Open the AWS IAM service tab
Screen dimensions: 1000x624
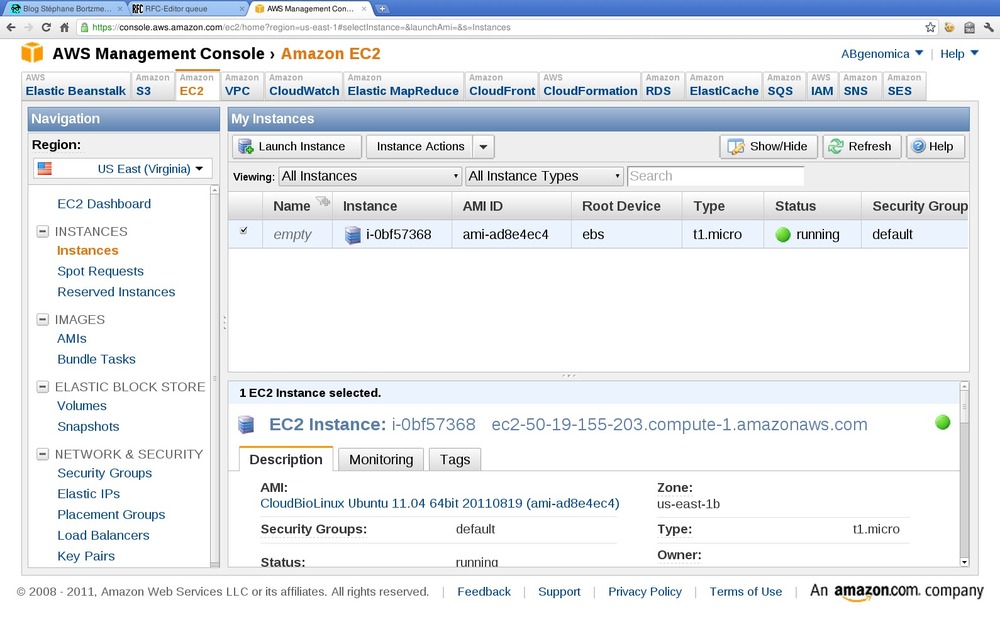coord(822,85)
